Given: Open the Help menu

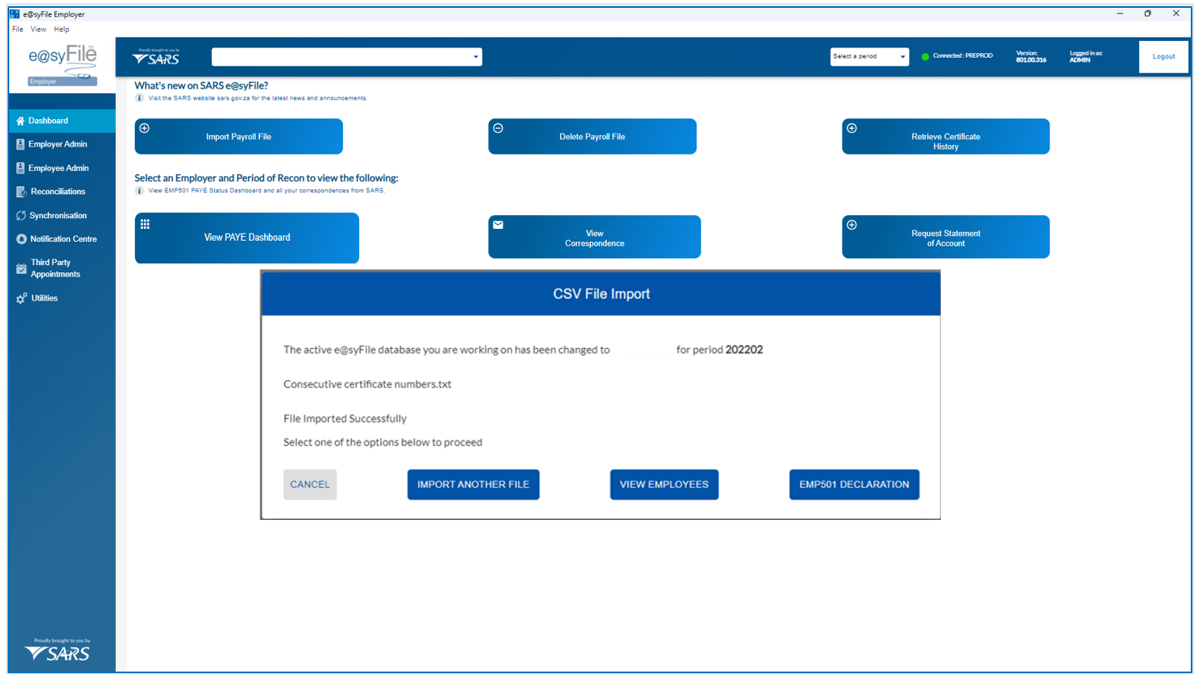Looking at the screenshot, I should [62, 29].
